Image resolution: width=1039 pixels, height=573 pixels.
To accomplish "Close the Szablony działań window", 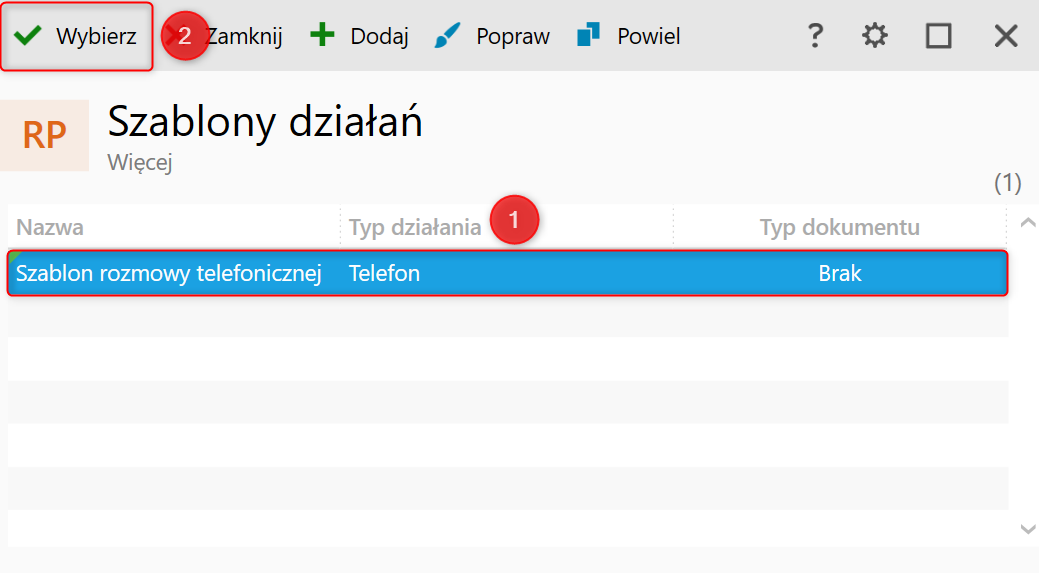I will 1005,37.
